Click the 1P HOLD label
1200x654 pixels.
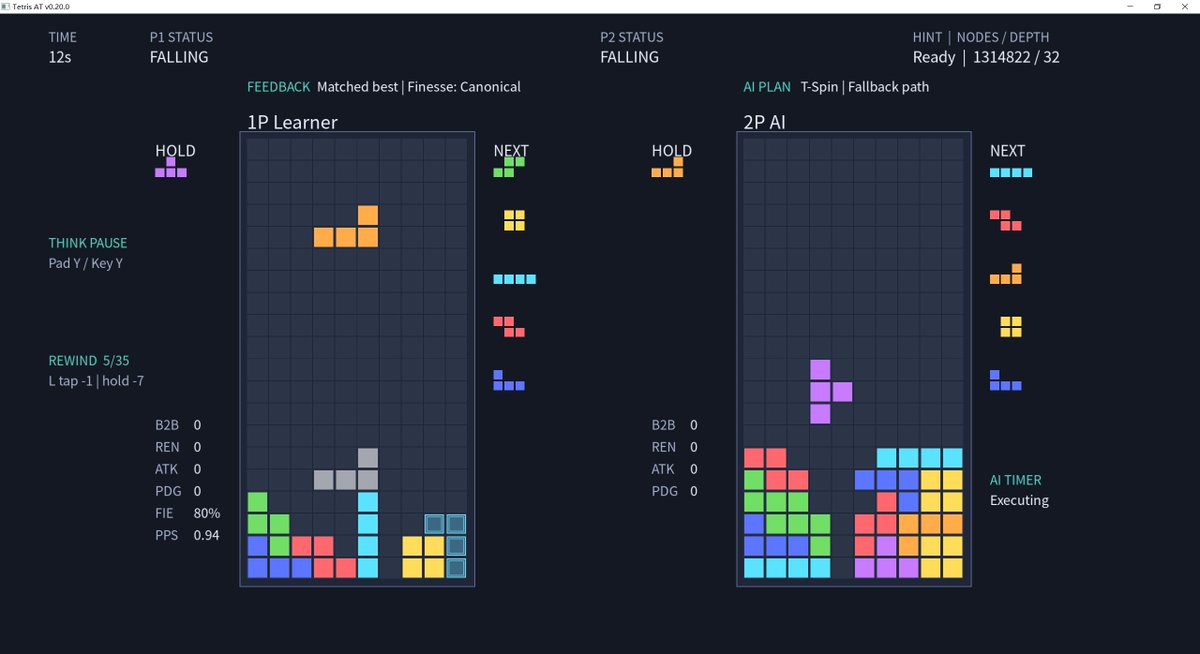175,151
